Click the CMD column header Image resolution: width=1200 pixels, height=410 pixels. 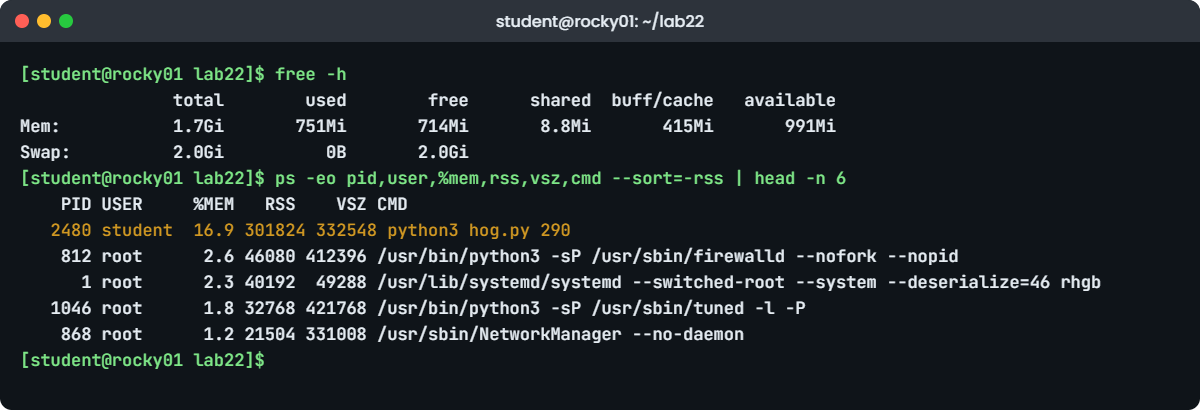392,205
